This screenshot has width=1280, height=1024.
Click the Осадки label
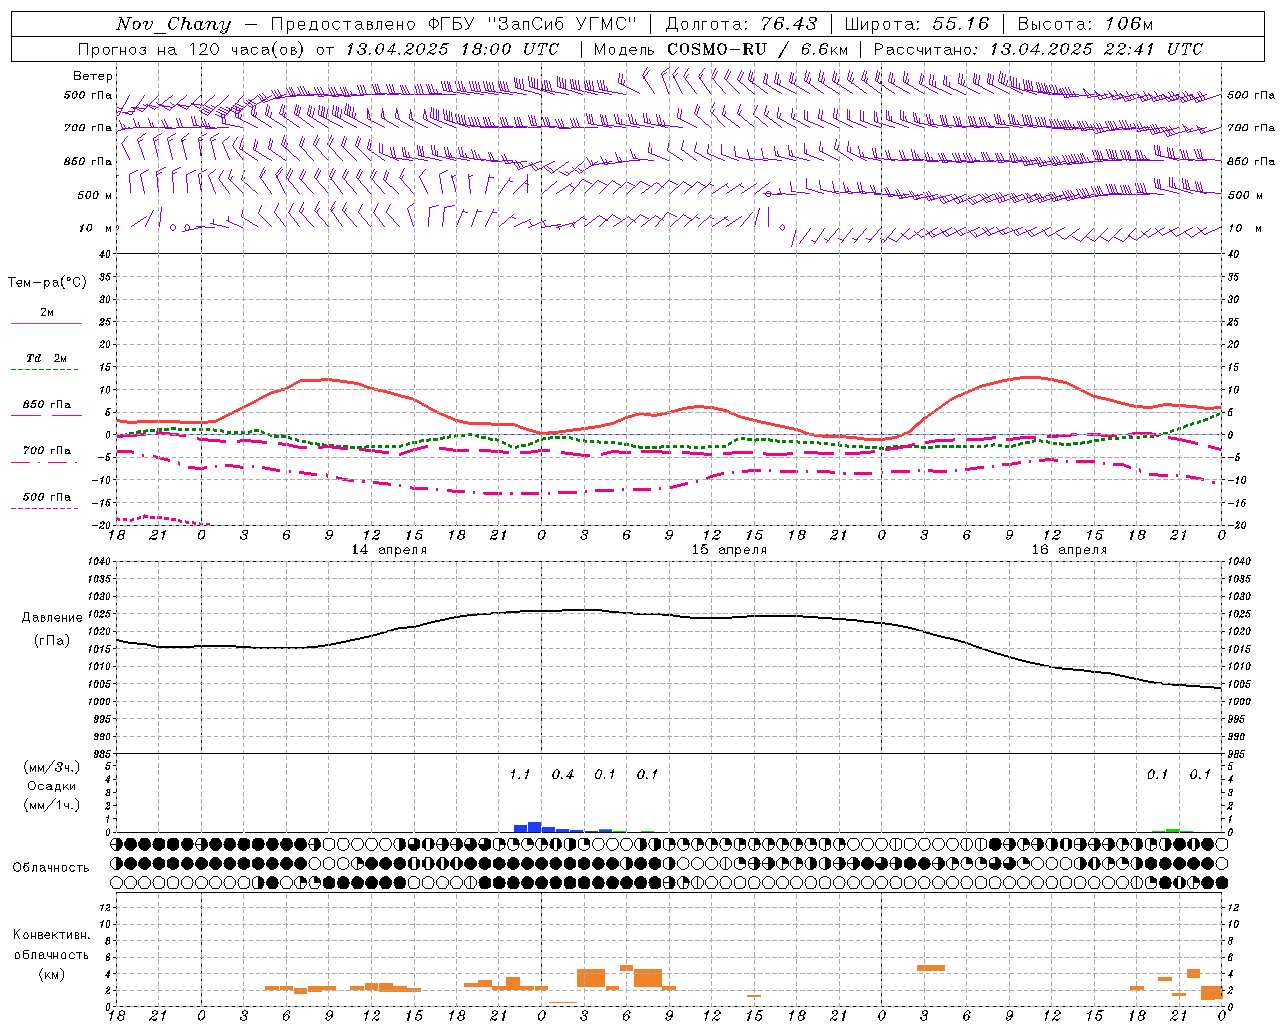click(52, 786)
